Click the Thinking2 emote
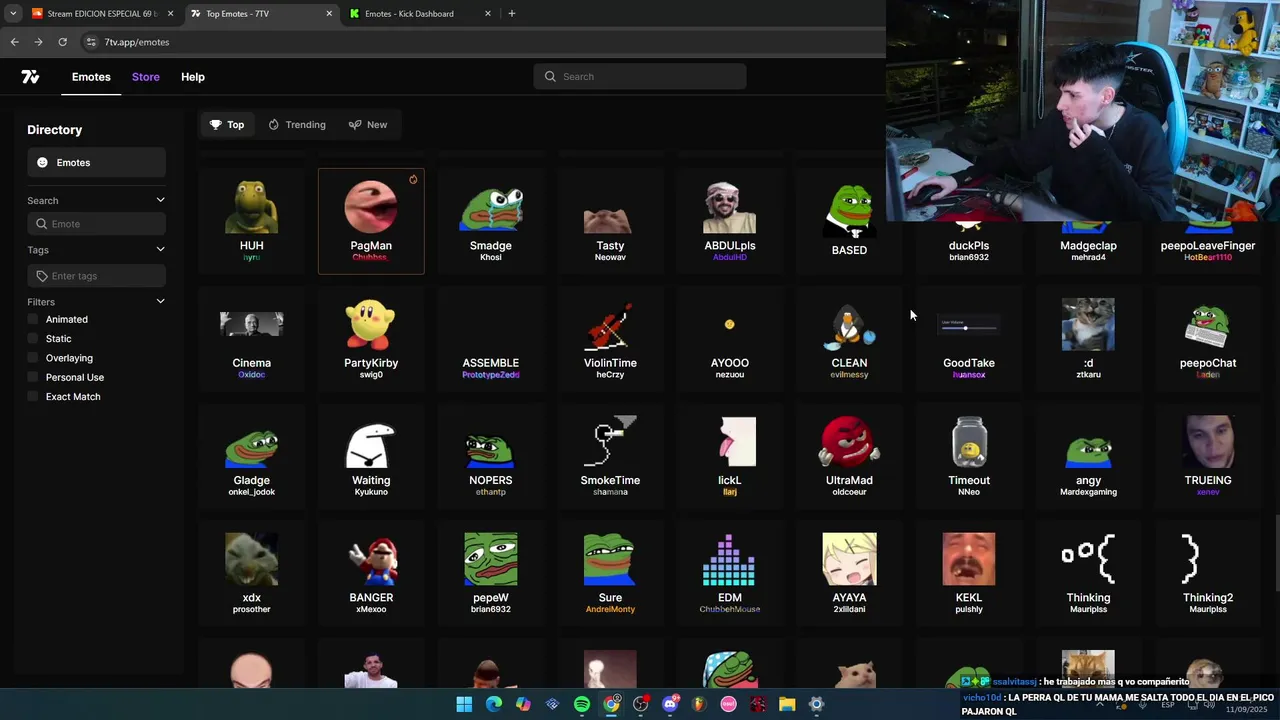 pyautogui.click(x=1208, y=573)
